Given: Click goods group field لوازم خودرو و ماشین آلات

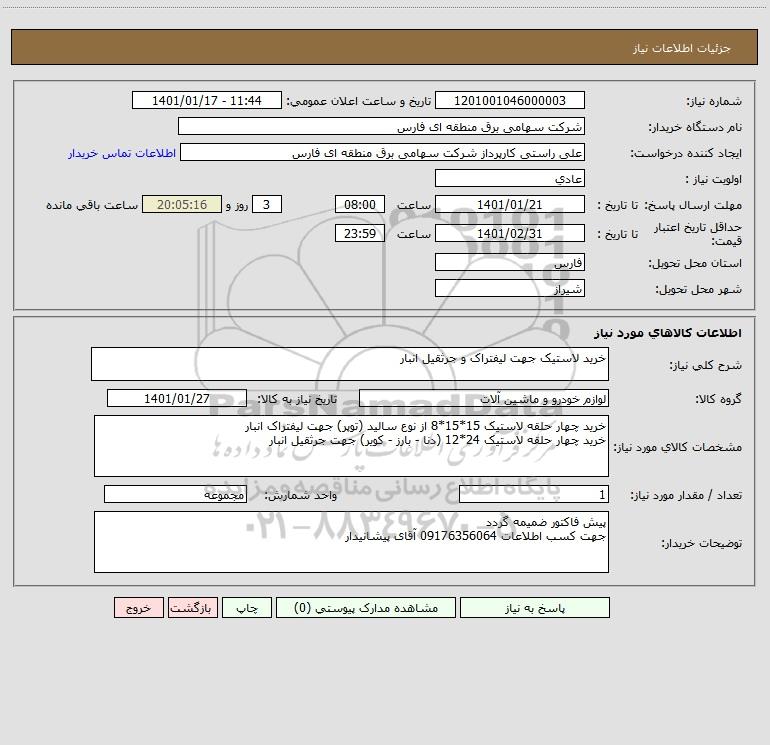Looking at the screenshot, I should (x=484, y=398).
